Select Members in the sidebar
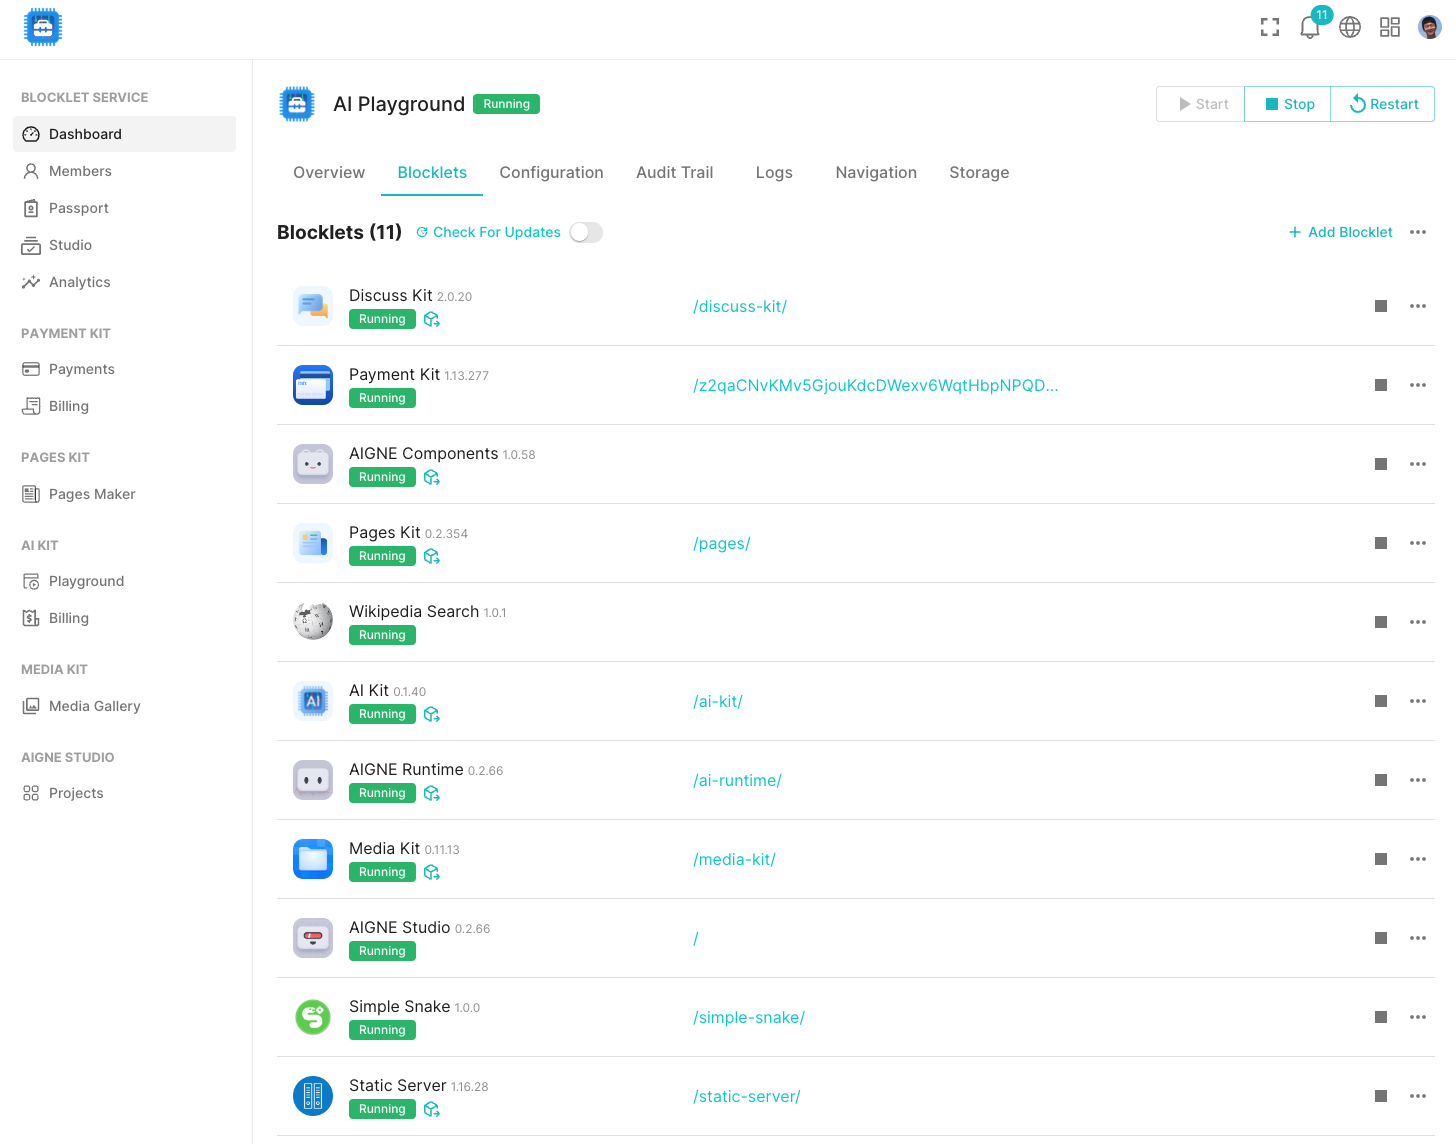 point(80,171)
